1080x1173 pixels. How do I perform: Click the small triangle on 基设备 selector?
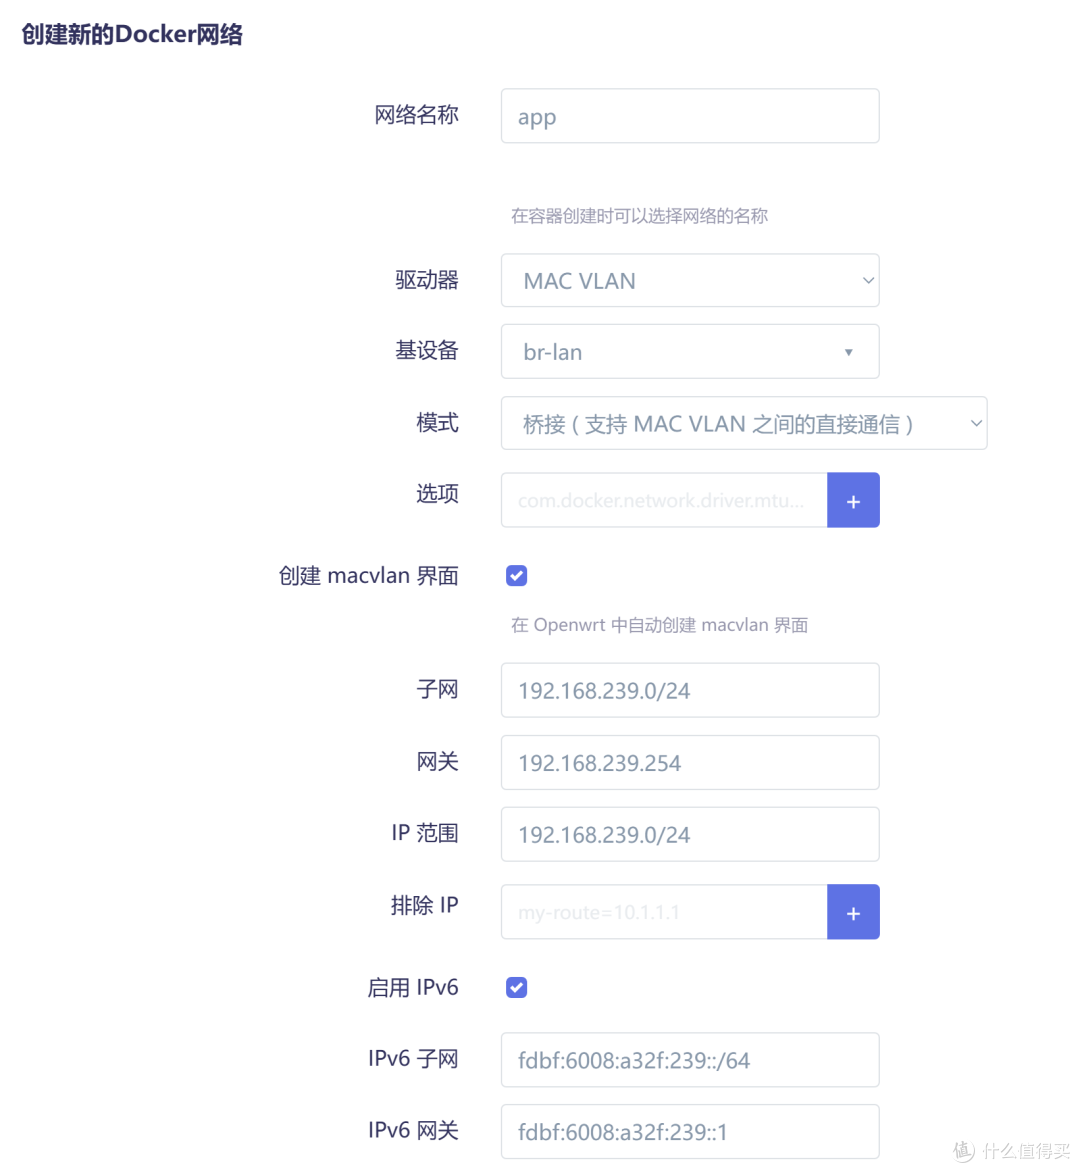pos(848,352)
